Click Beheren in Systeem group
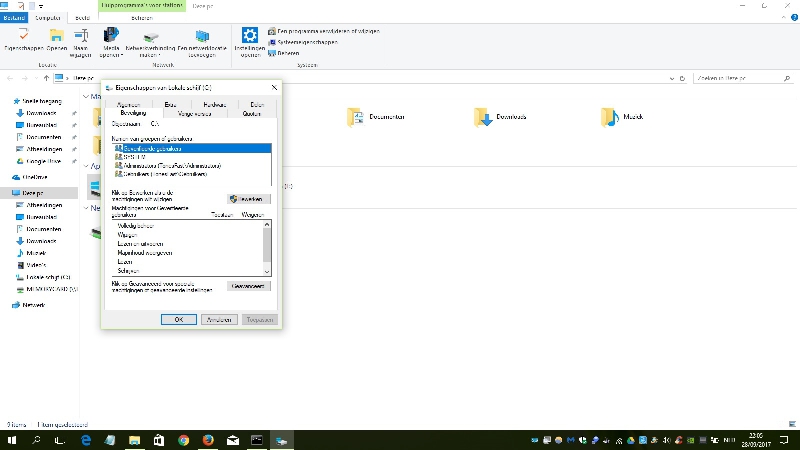The height and width of the screenshot is (450, 800). click(284, 53)
